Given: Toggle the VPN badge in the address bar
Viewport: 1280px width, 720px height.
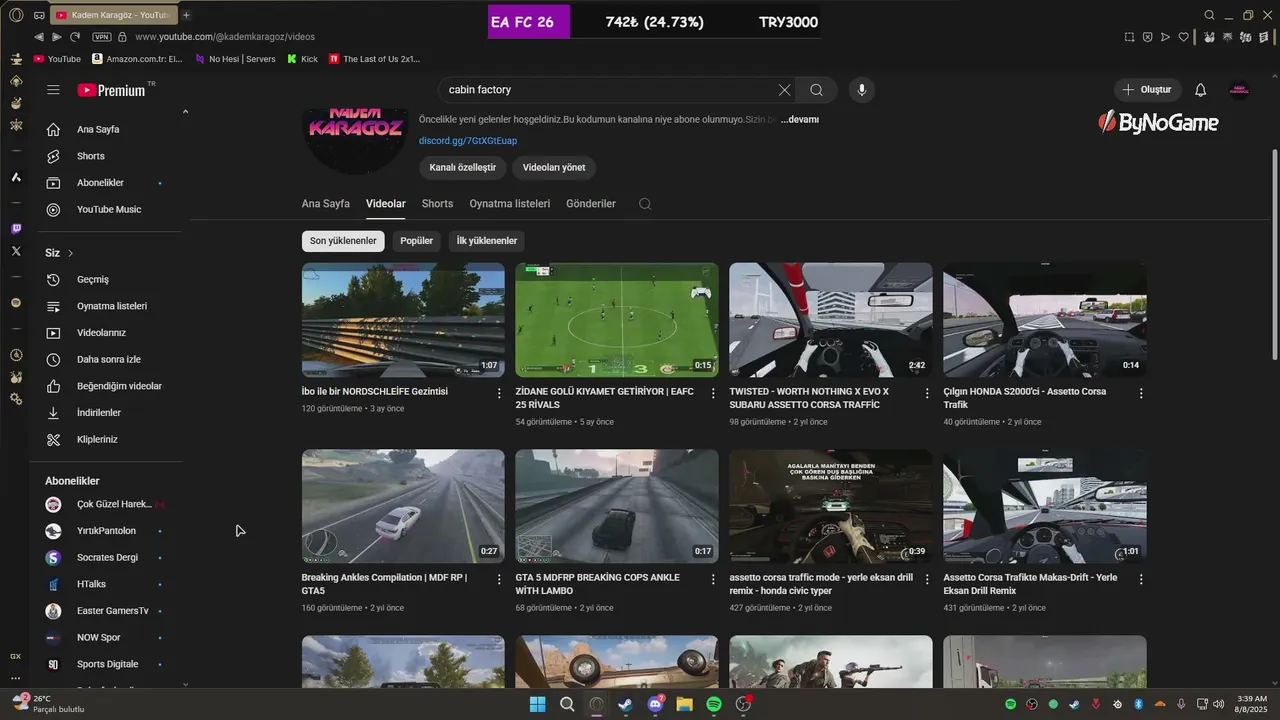Looking at the screenshot, I should point(101,37).
